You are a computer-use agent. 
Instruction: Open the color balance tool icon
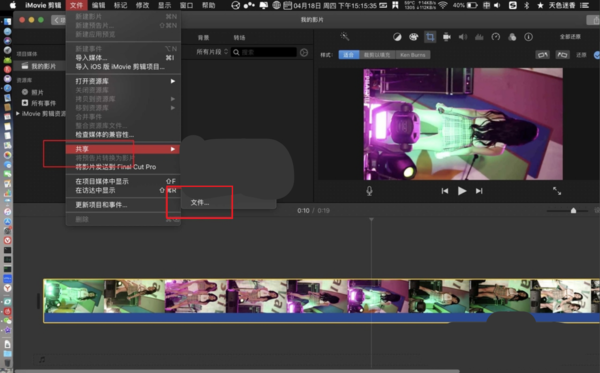pyautogui.click(x=397, y=37)
